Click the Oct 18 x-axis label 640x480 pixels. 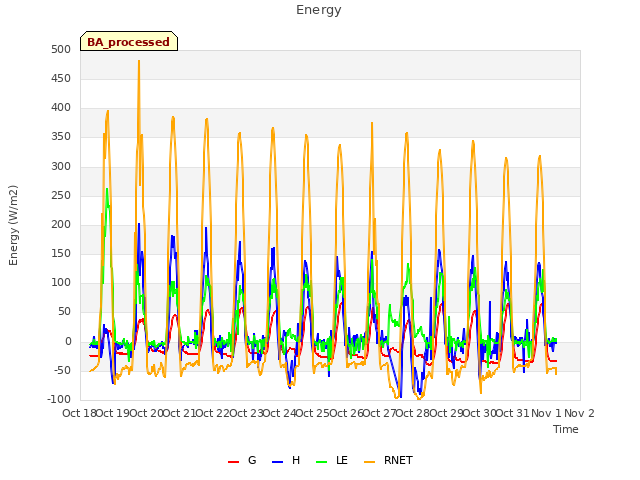click(79, 413)
